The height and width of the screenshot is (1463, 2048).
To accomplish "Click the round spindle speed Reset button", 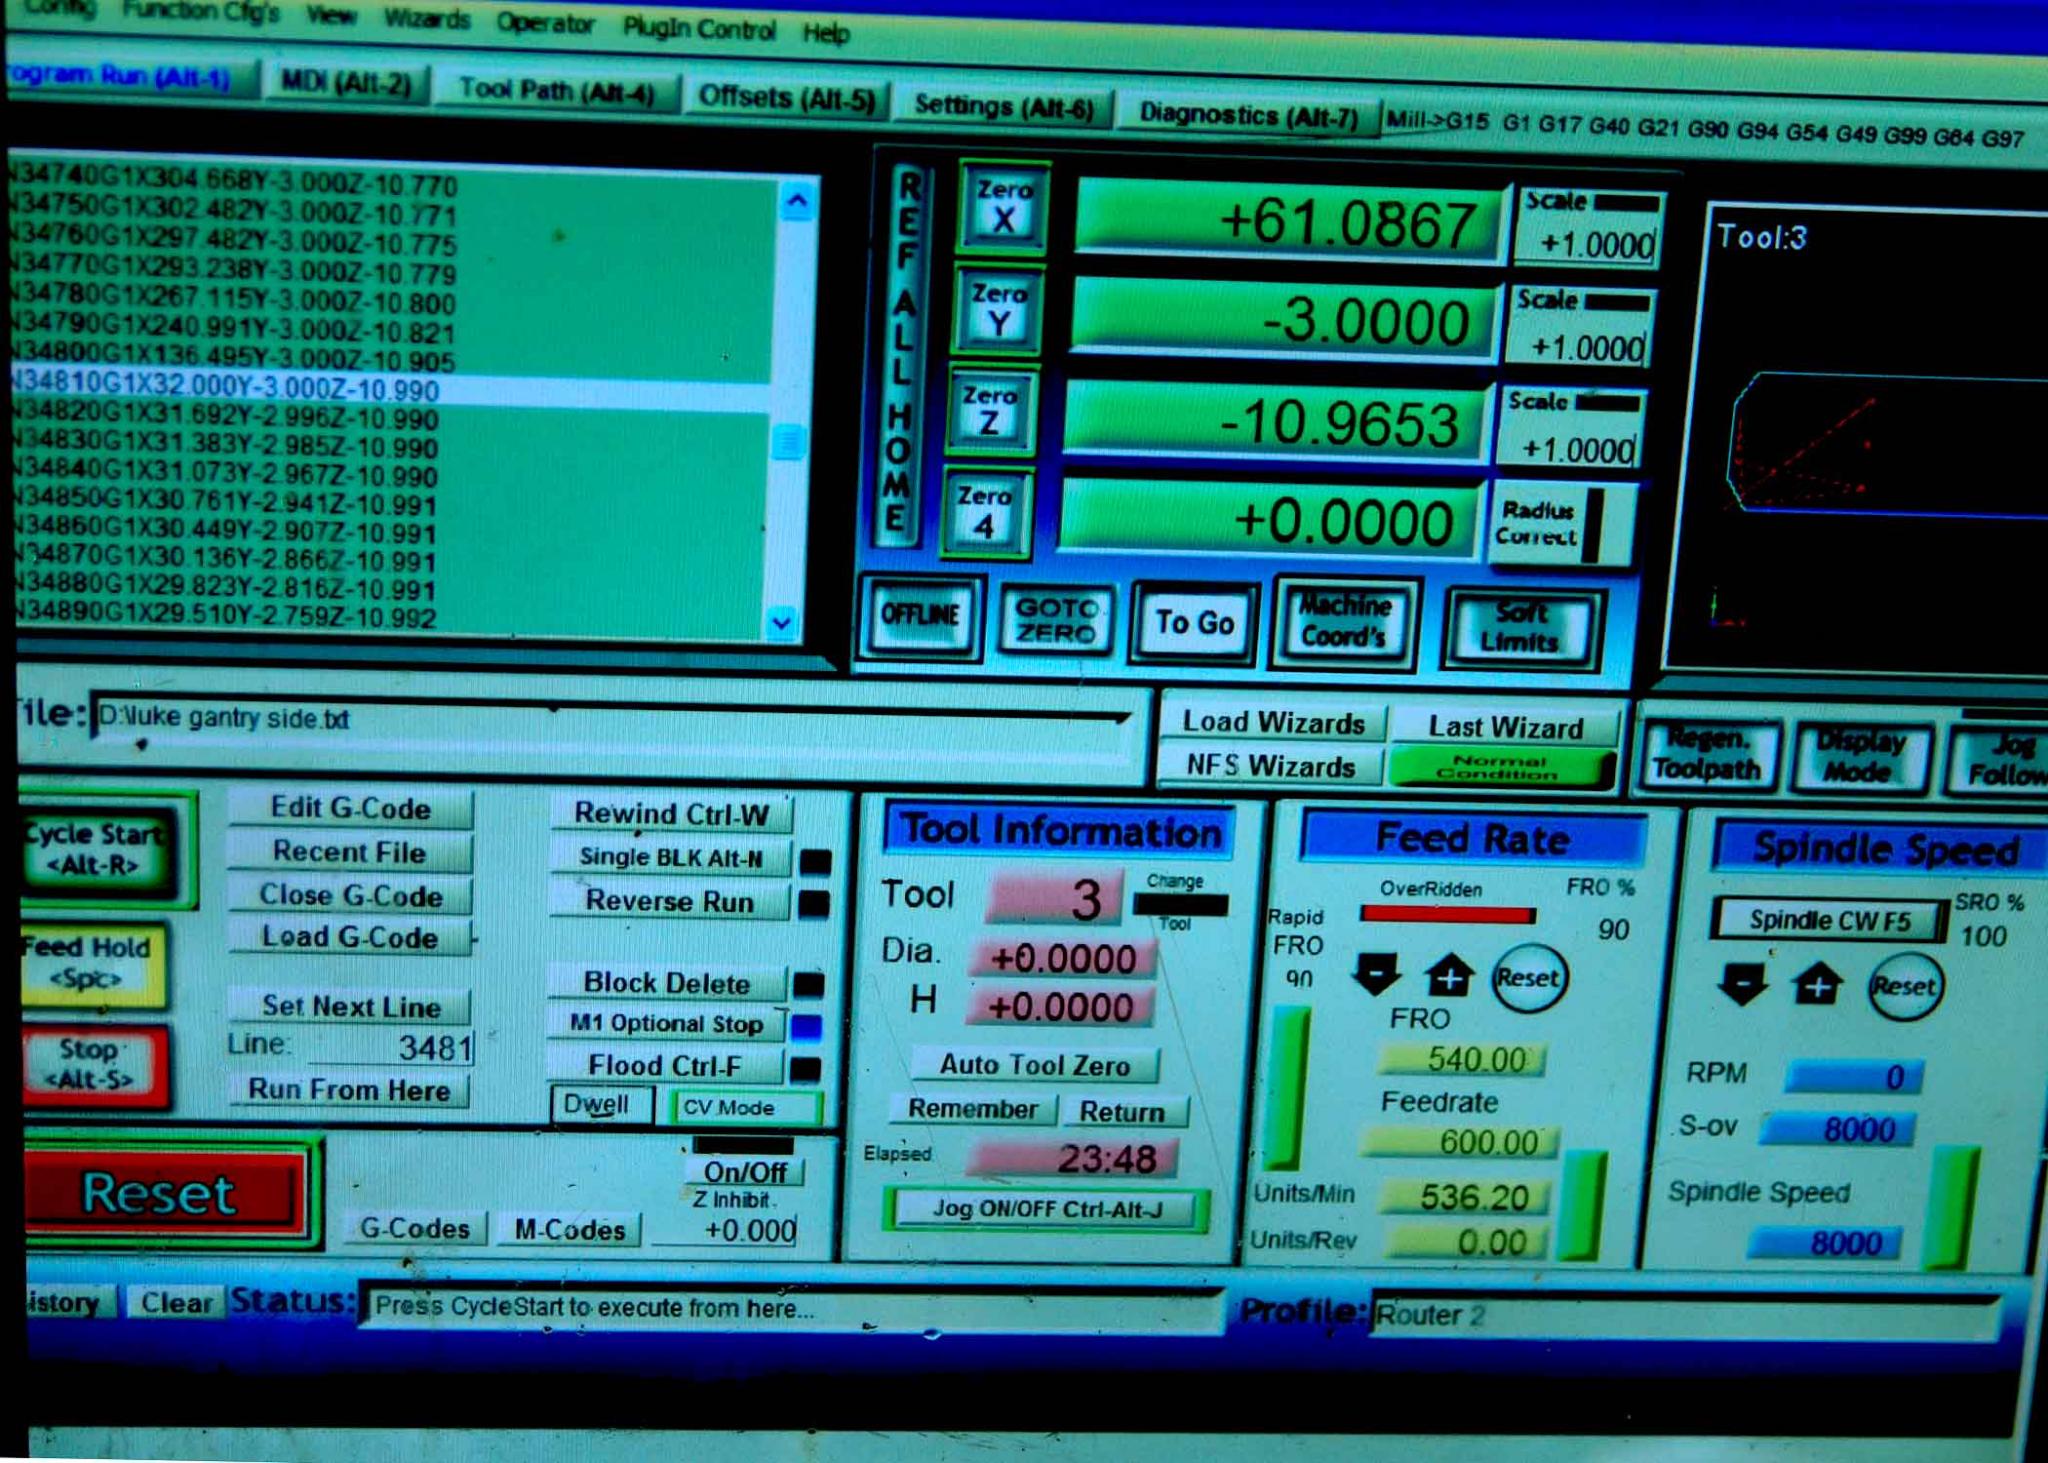I will click(x=1904, y=987).
